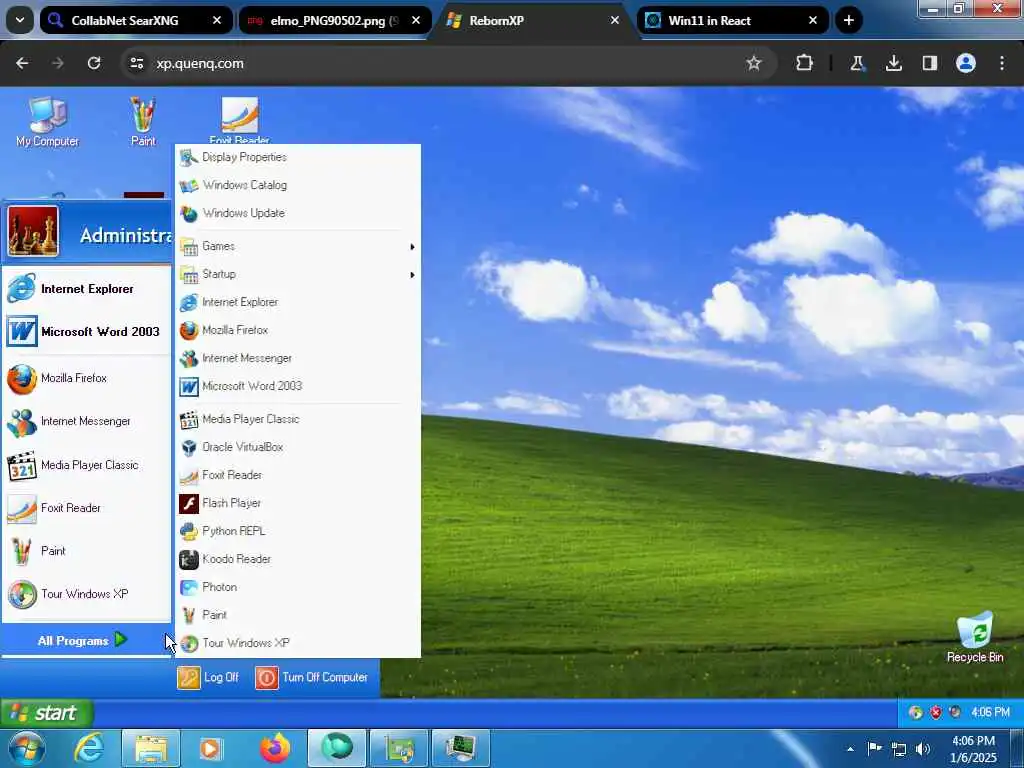Click the Log Off button

click(x=209, y=678)
